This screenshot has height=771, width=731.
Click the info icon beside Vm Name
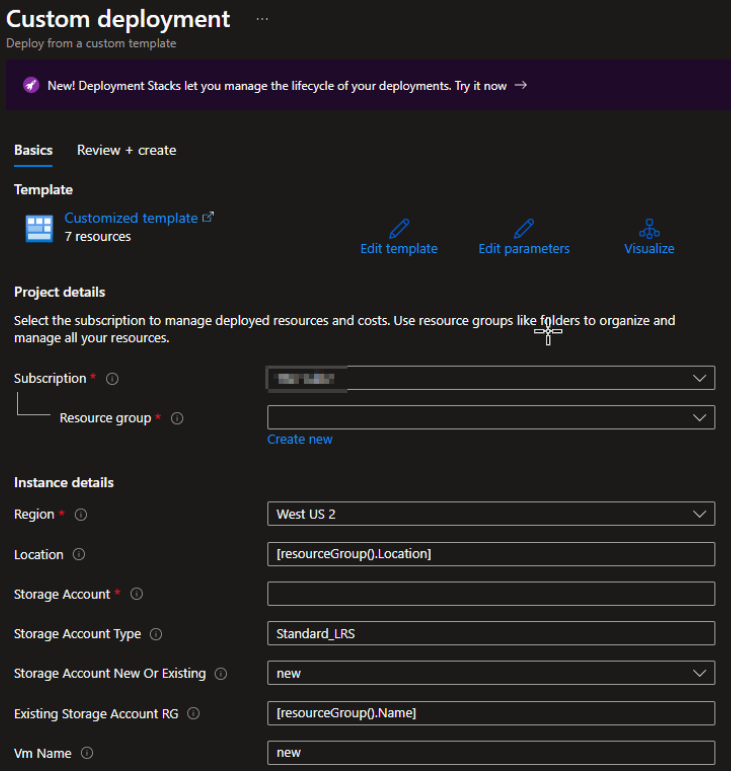(x=88, y=753)
